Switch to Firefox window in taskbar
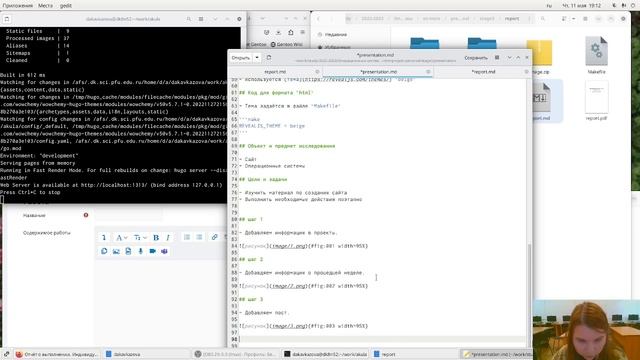 (57, 354)
